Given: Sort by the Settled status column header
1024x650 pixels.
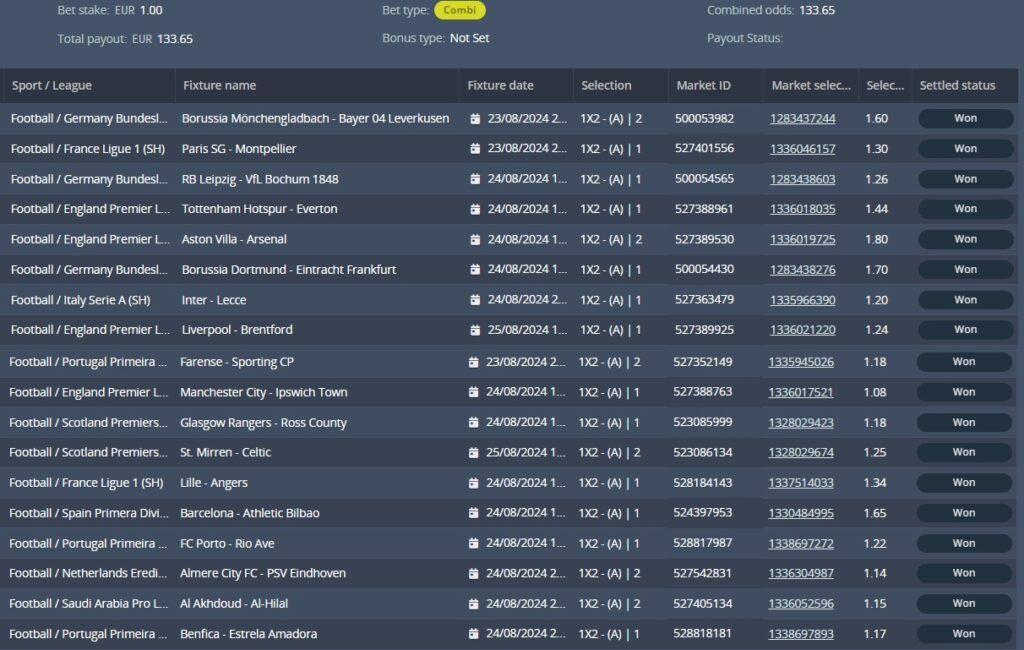Looking at the screenshot, I should coord(957,86).
